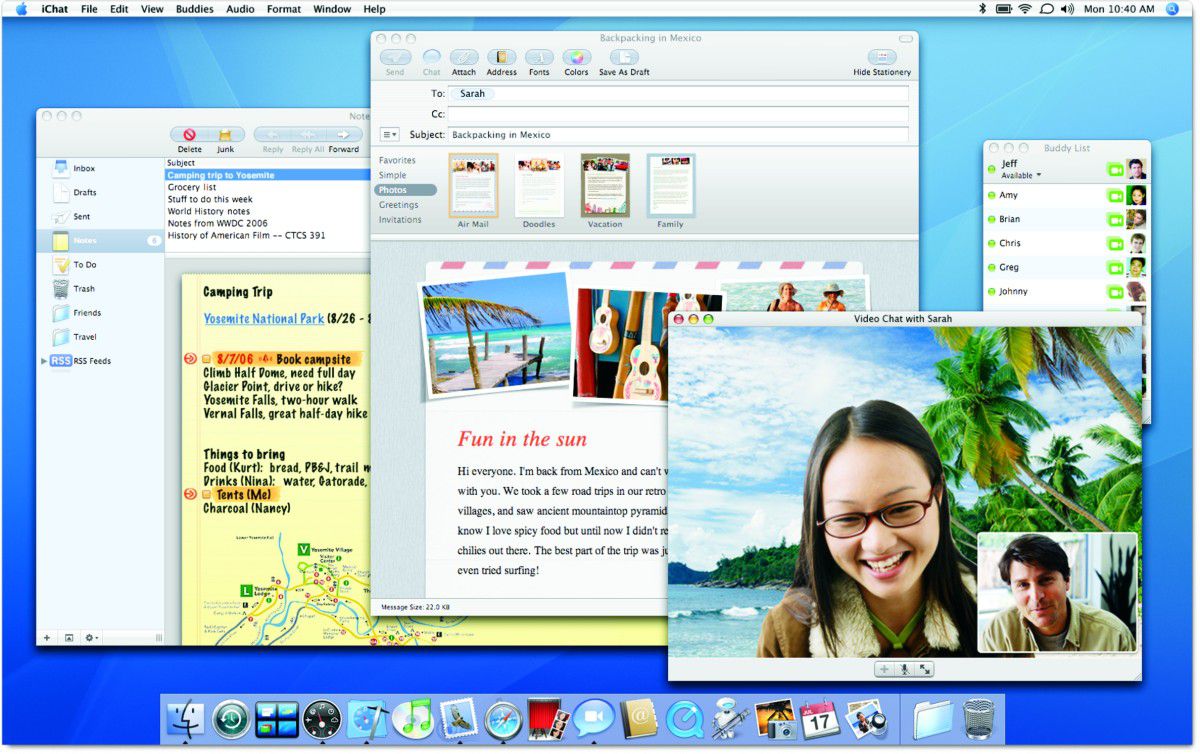Open the gear action menu below the mailbox list
The width and height of the screenshot is (1200, 754).
(x=91, y=637)
